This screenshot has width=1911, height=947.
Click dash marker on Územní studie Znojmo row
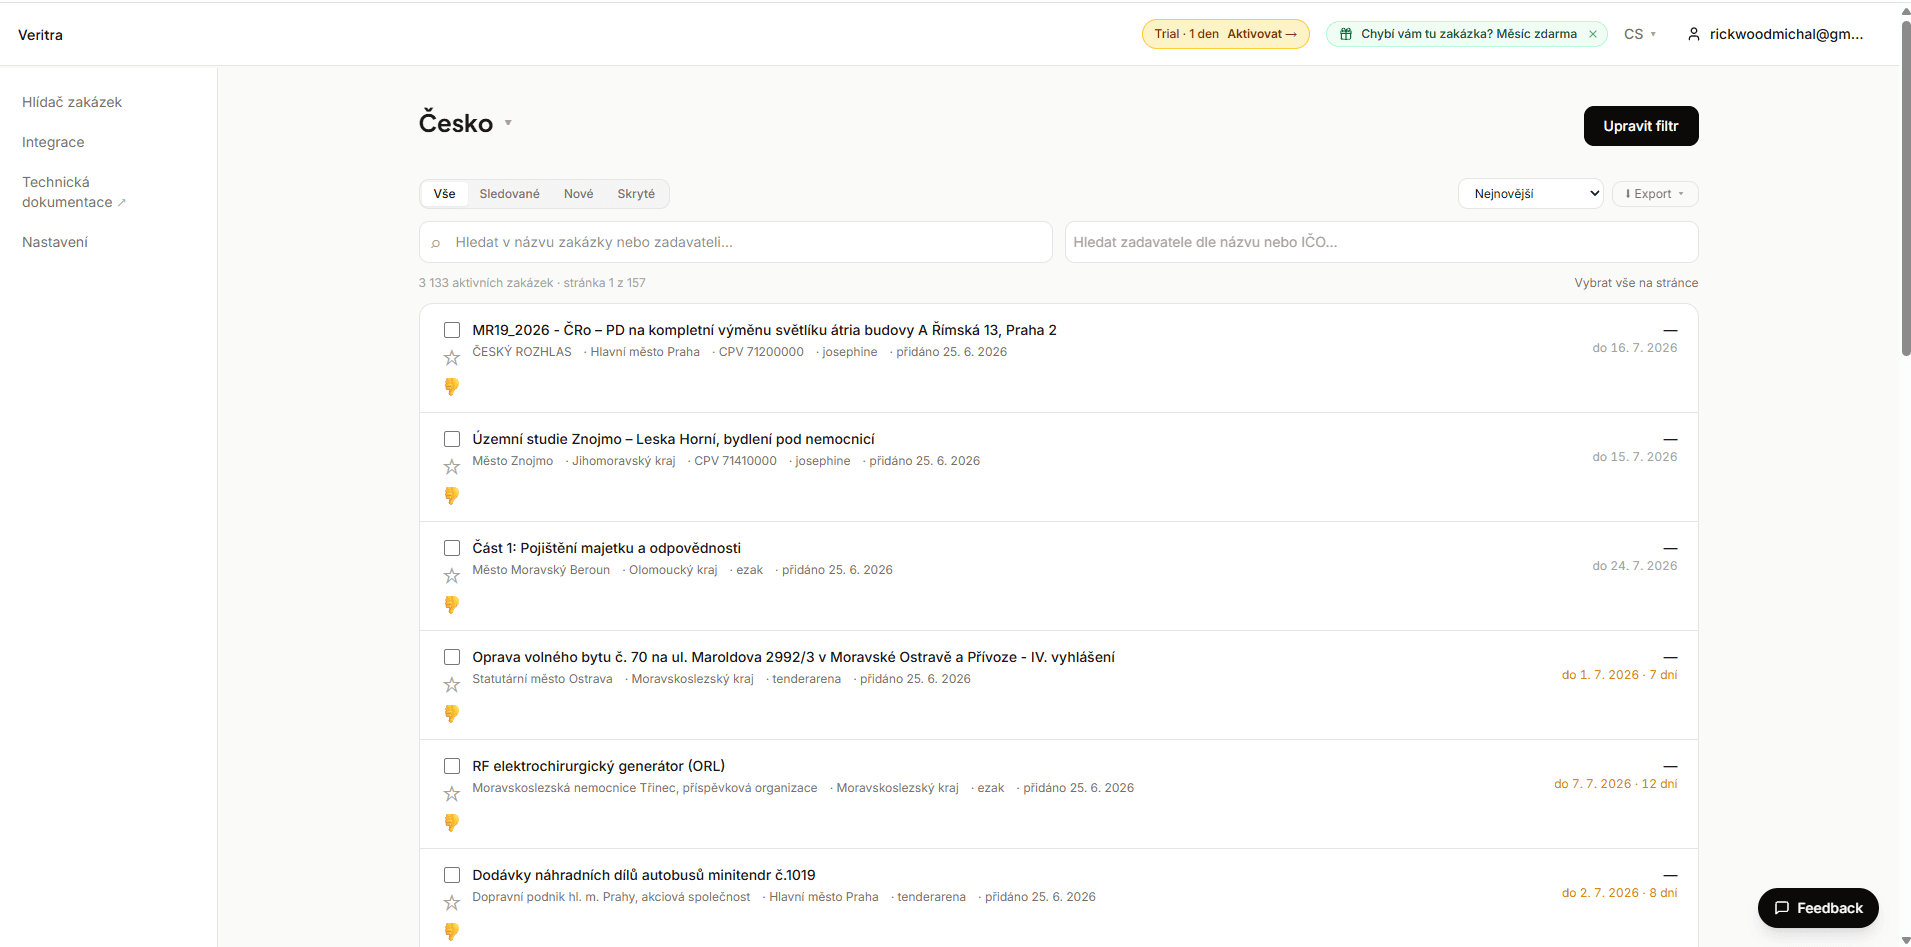(1670, 439)
